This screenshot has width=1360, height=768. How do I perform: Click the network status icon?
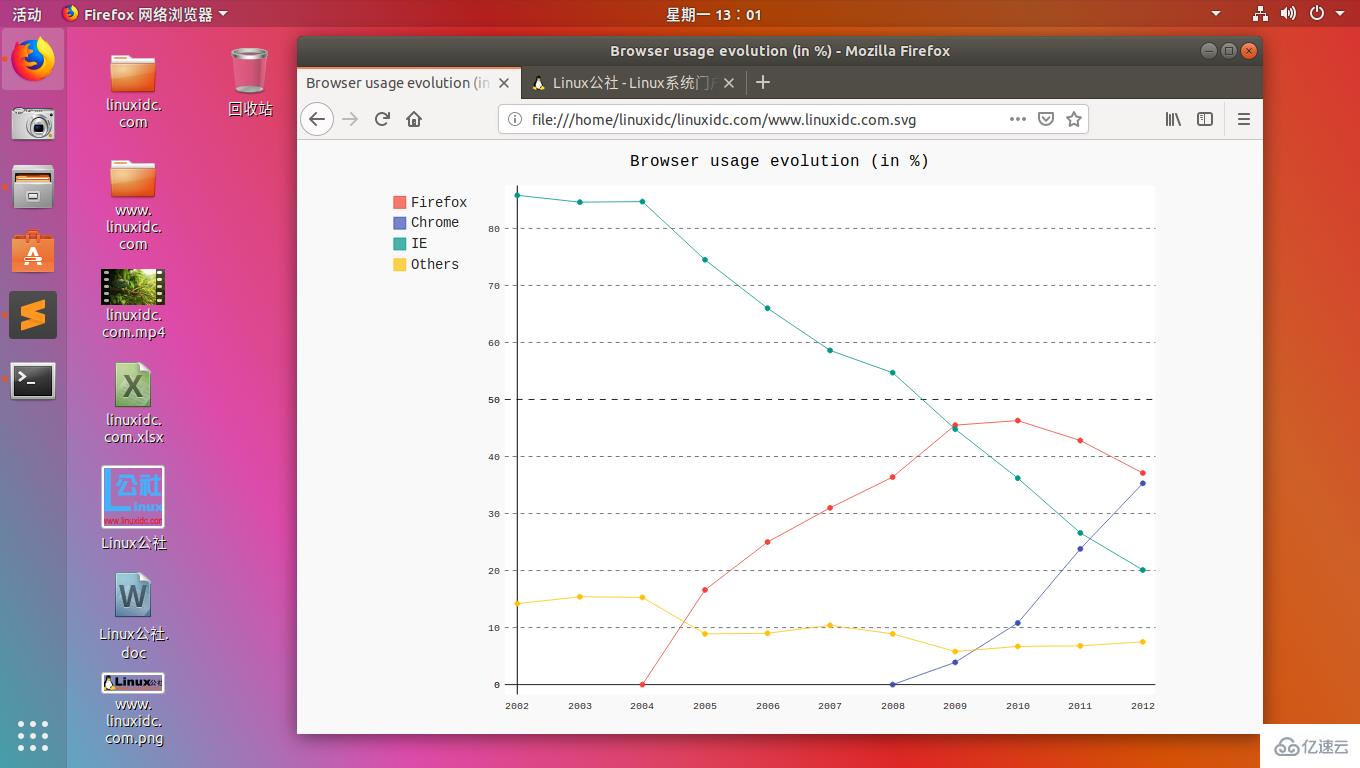pos(1260,14)
